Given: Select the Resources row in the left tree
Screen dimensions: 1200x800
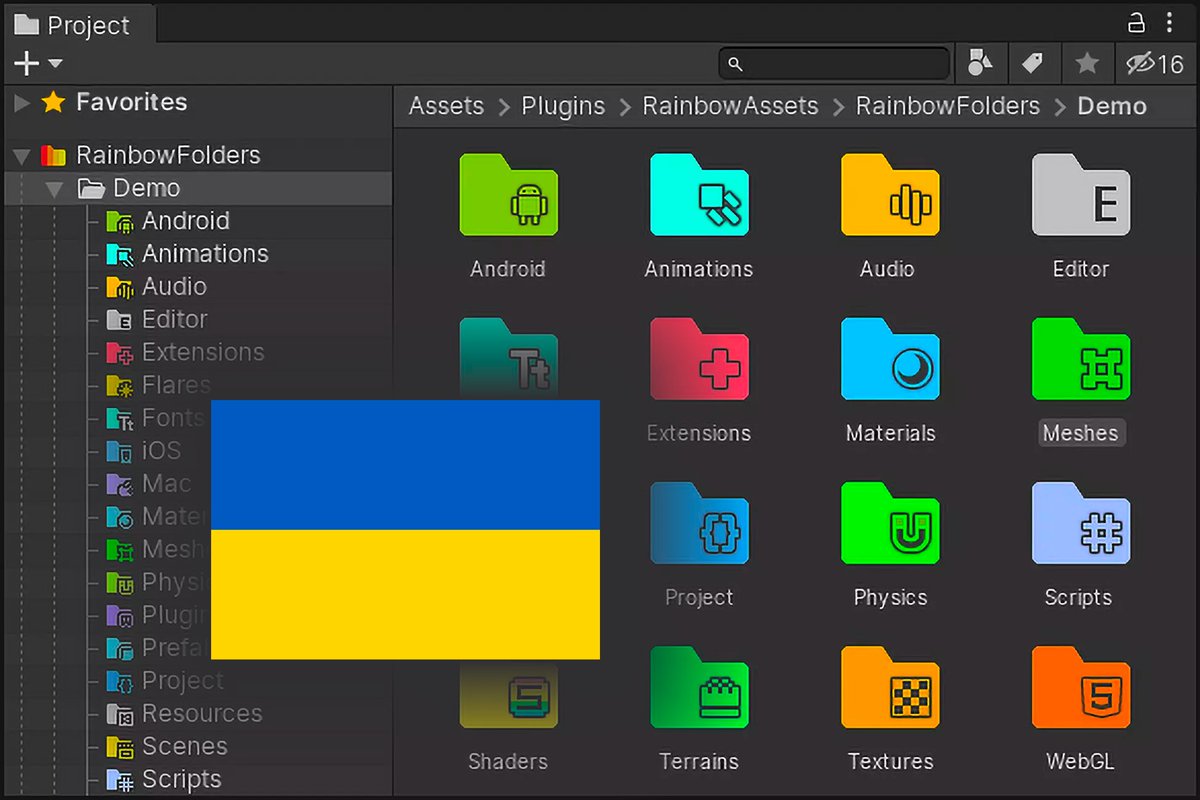Looking at the screenshot, I should 198,714.
